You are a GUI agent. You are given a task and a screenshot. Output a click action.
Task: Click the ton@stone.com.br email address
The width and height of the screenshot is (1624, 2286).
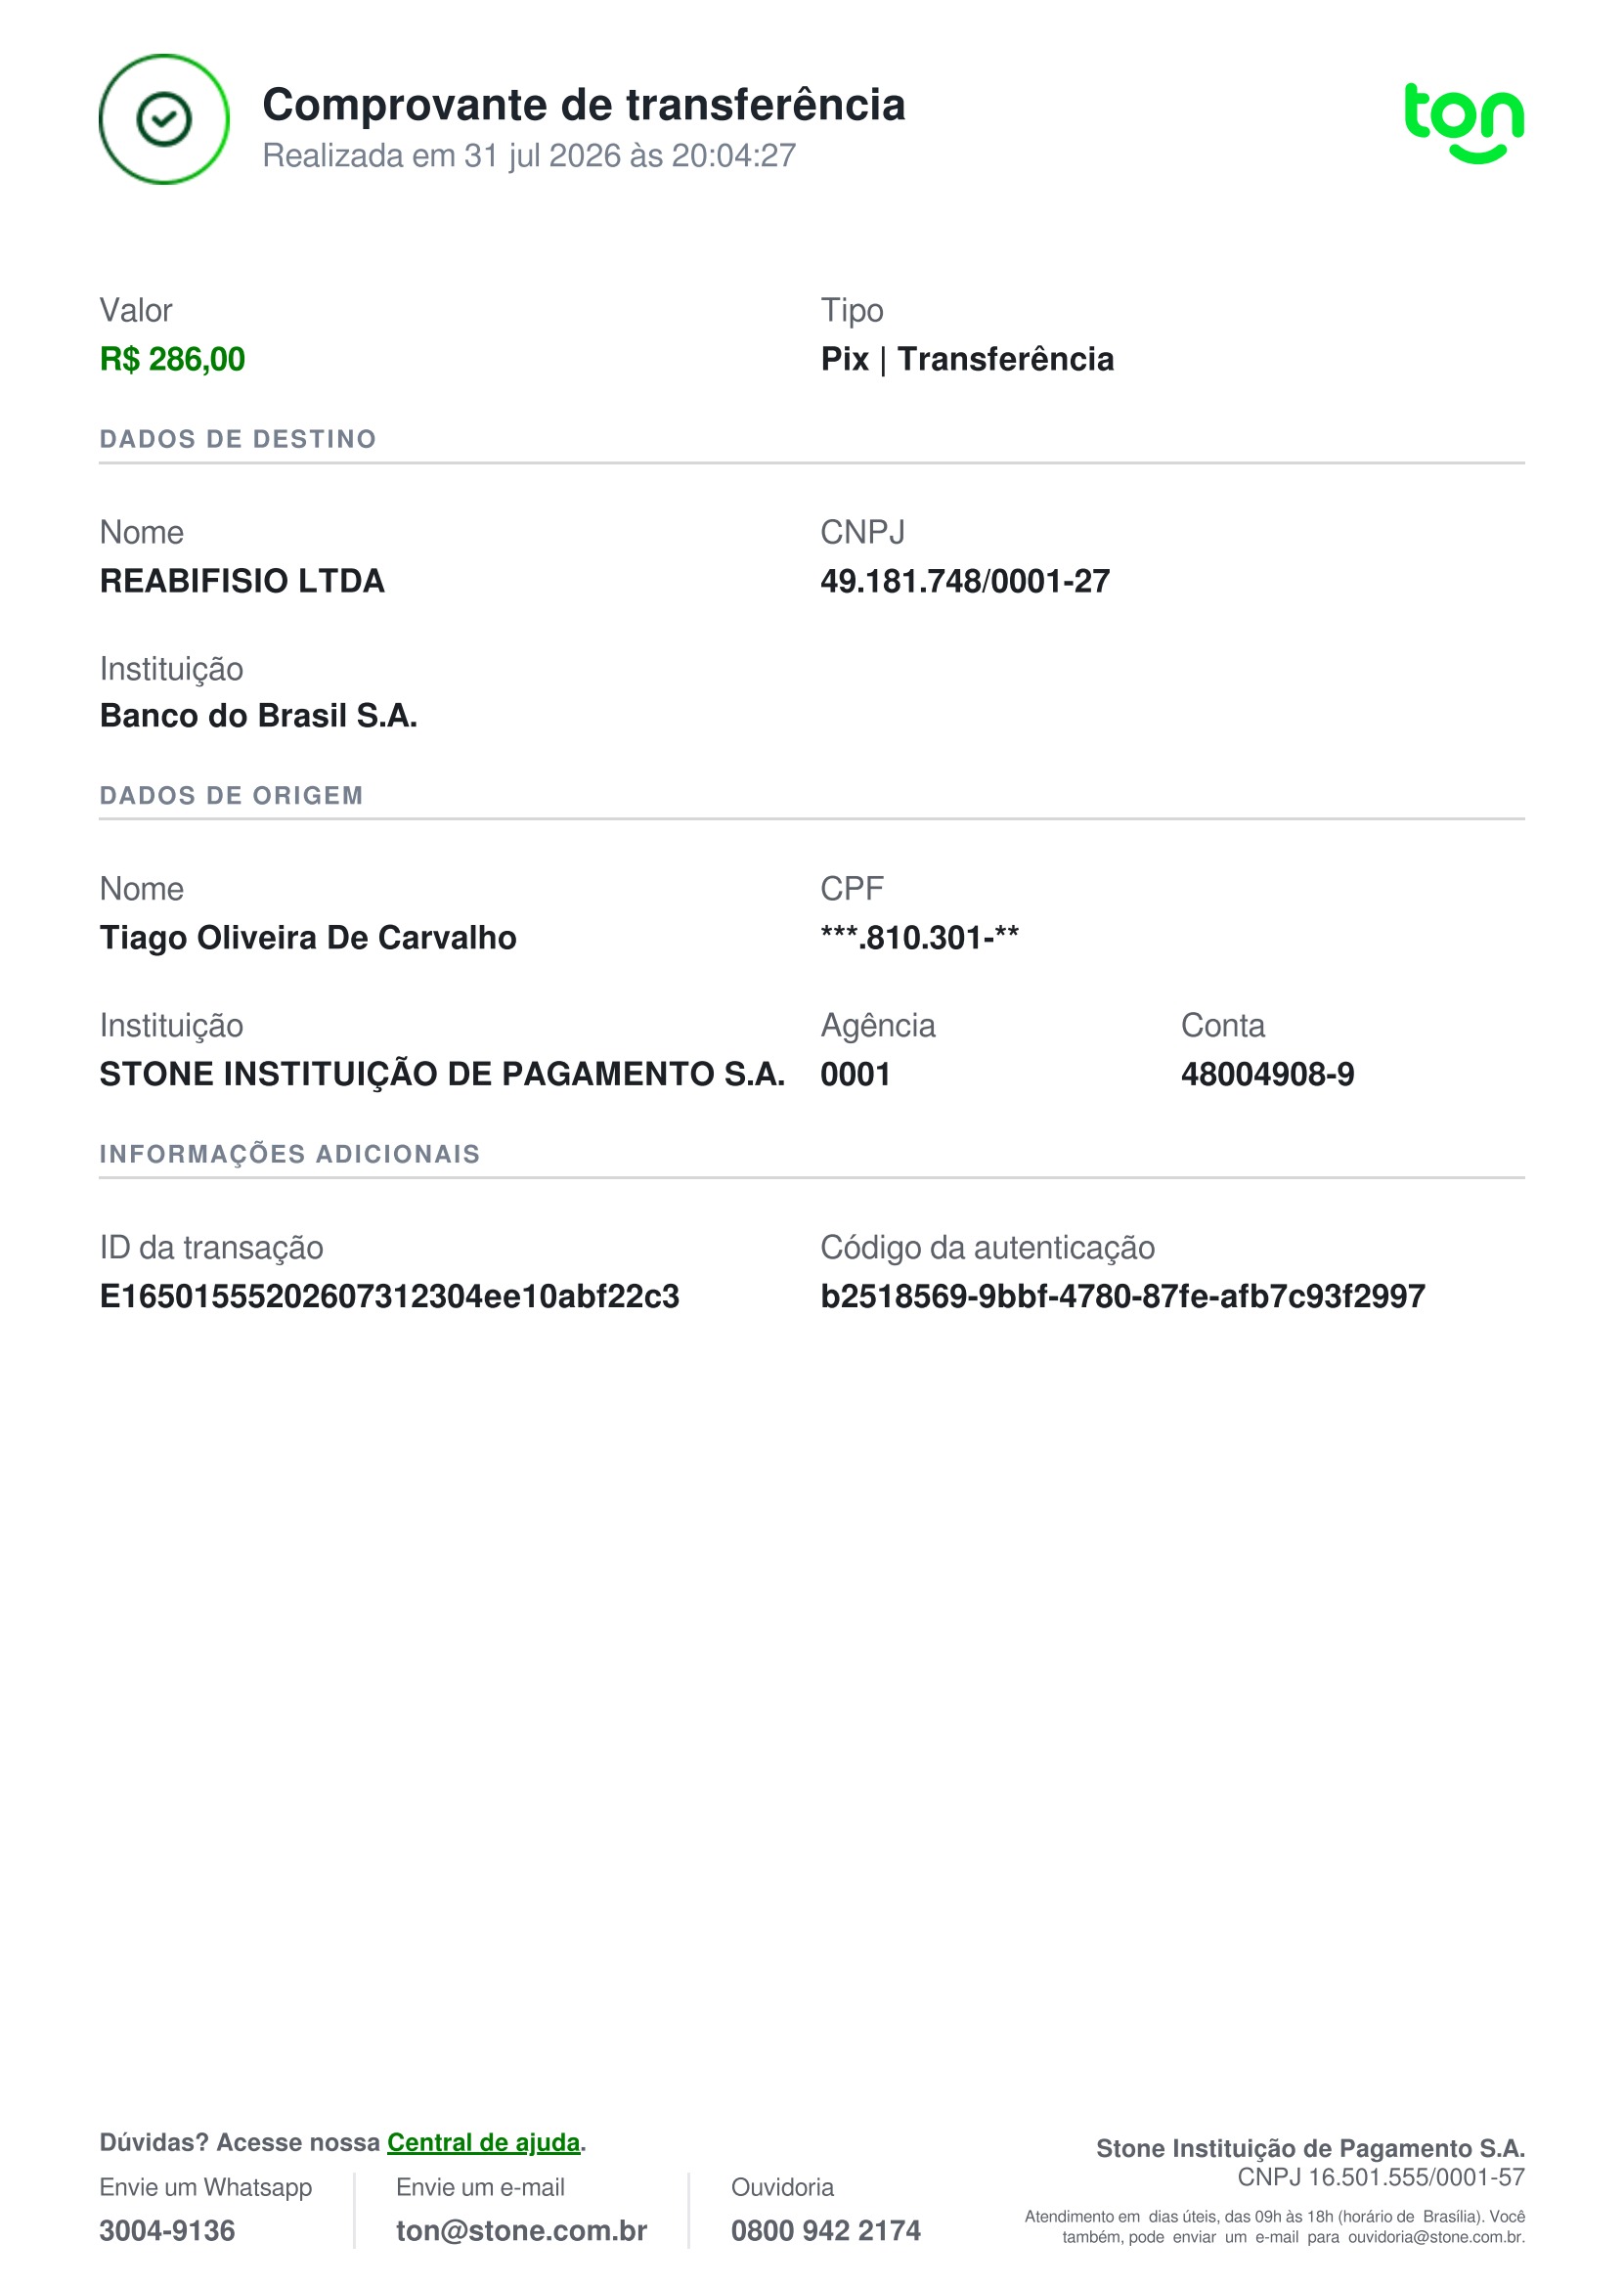point(521,2231)
